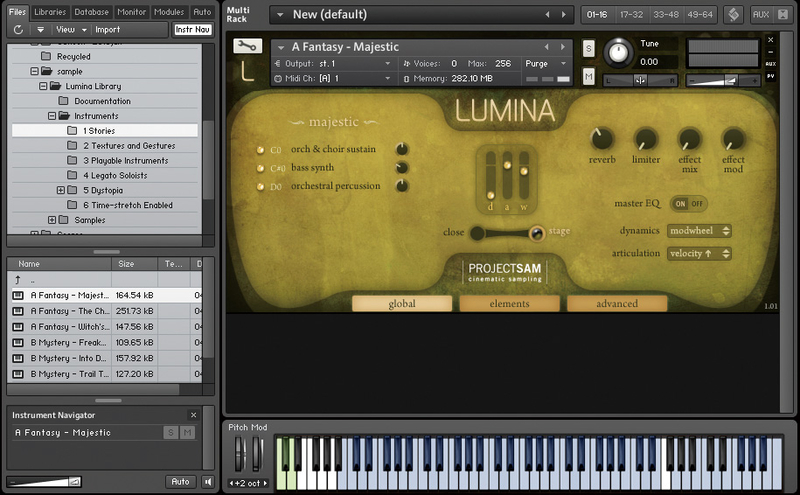Click the Mod wheel
Screen dimensions: 800x495
tap(258, 453)
